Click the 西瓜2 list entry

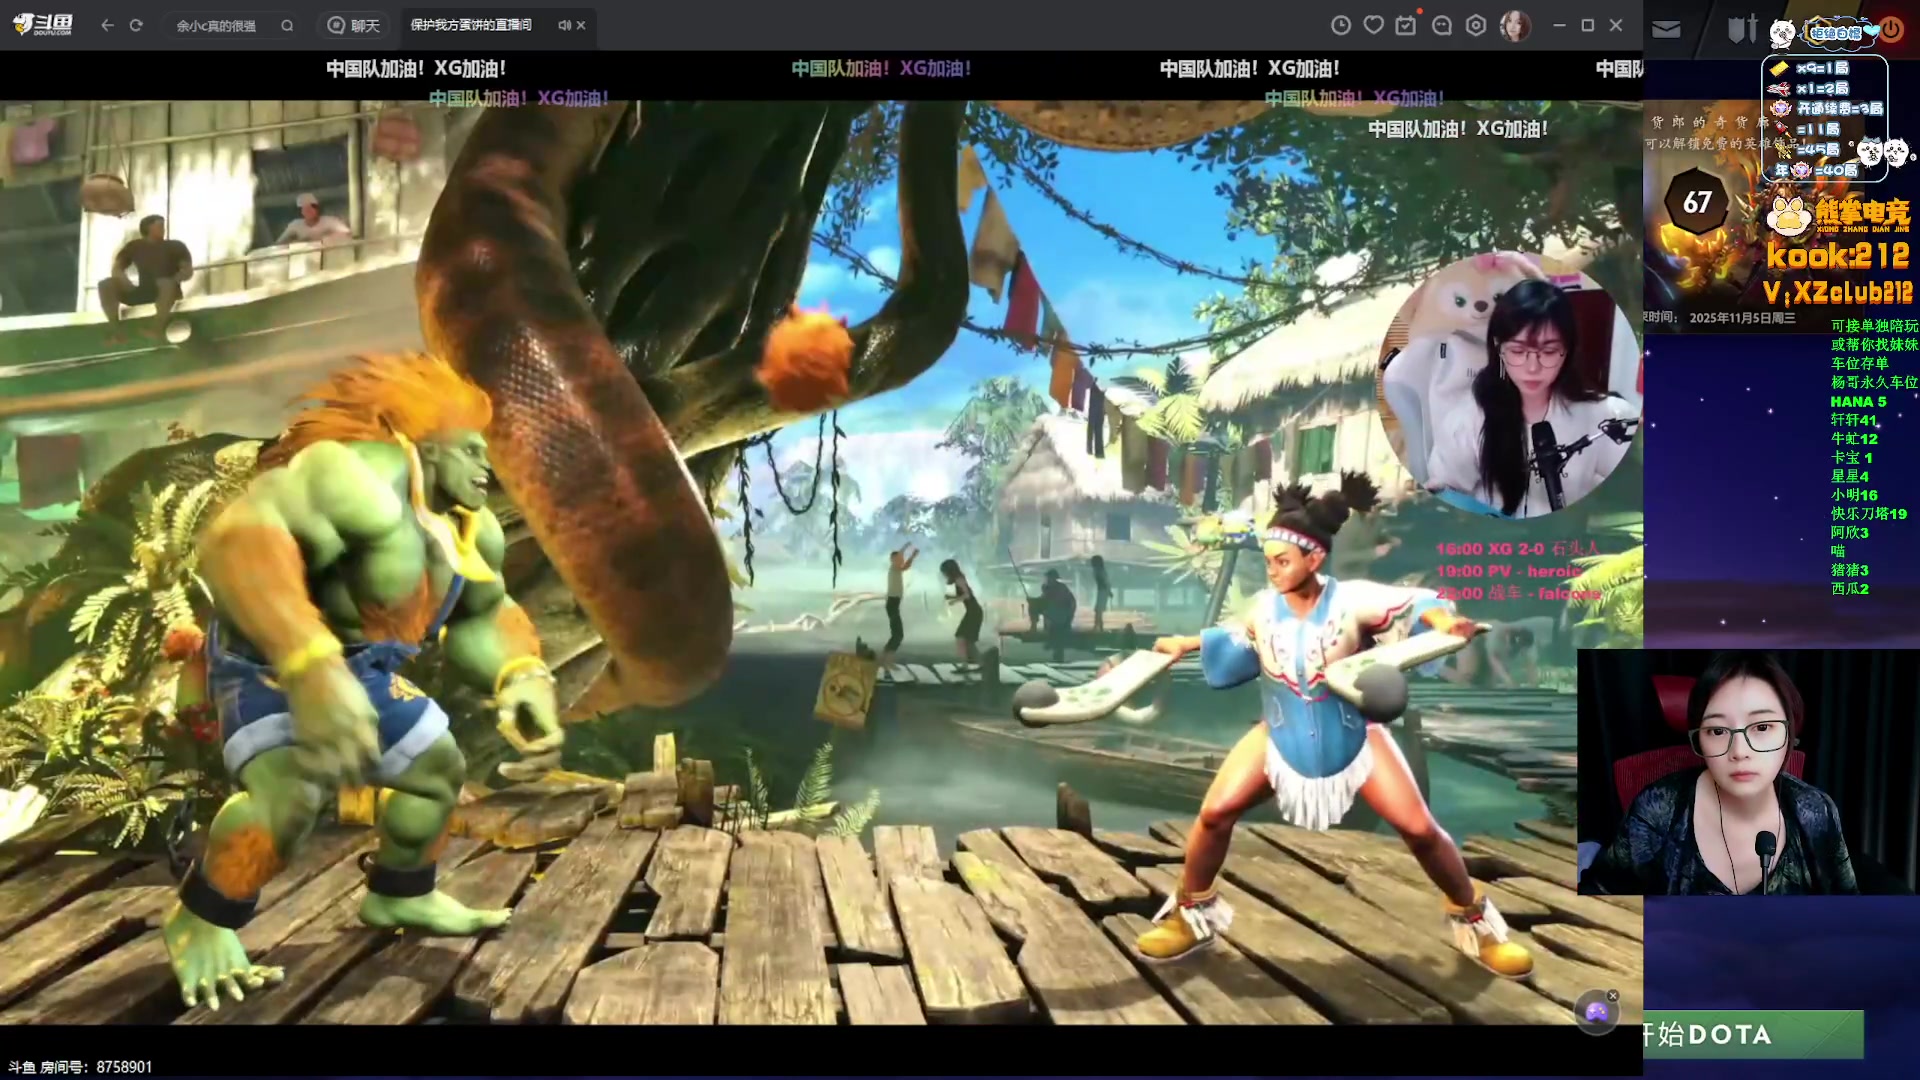point(1849,589)
